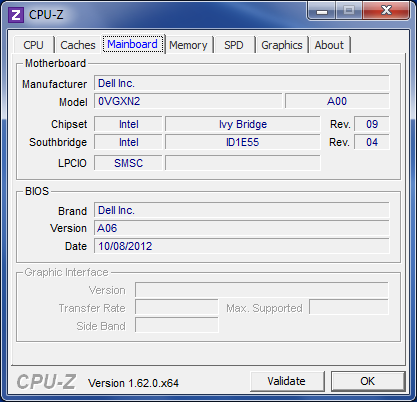The width and height of the screenshot is (417, 402).
Task: Click the CPU-Z window title text
Action: [x=46, y=15]
